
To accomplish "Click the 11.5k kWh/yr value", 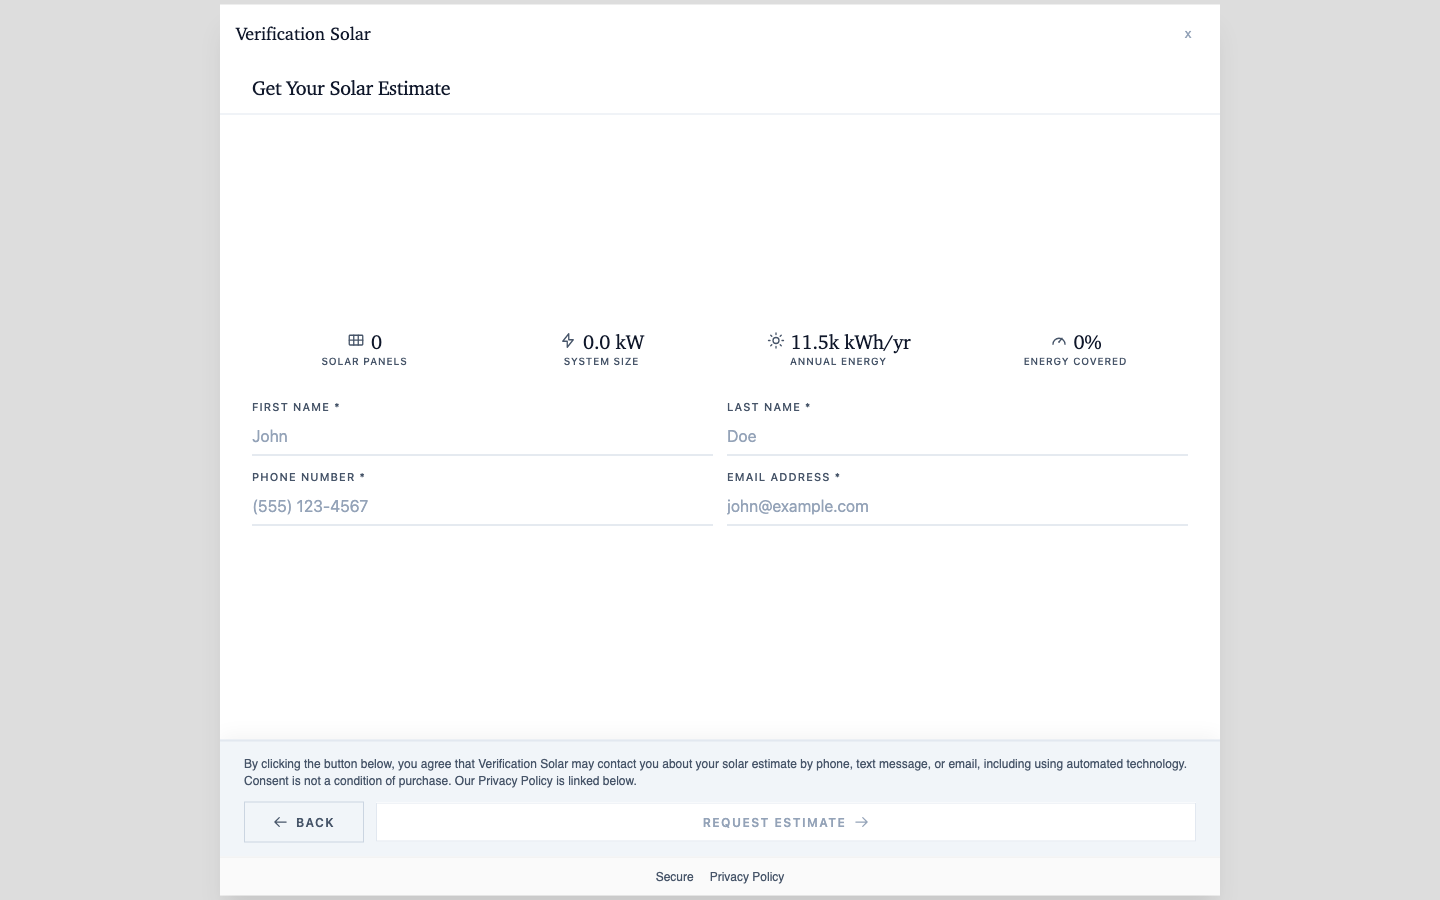I will [850, 342].
